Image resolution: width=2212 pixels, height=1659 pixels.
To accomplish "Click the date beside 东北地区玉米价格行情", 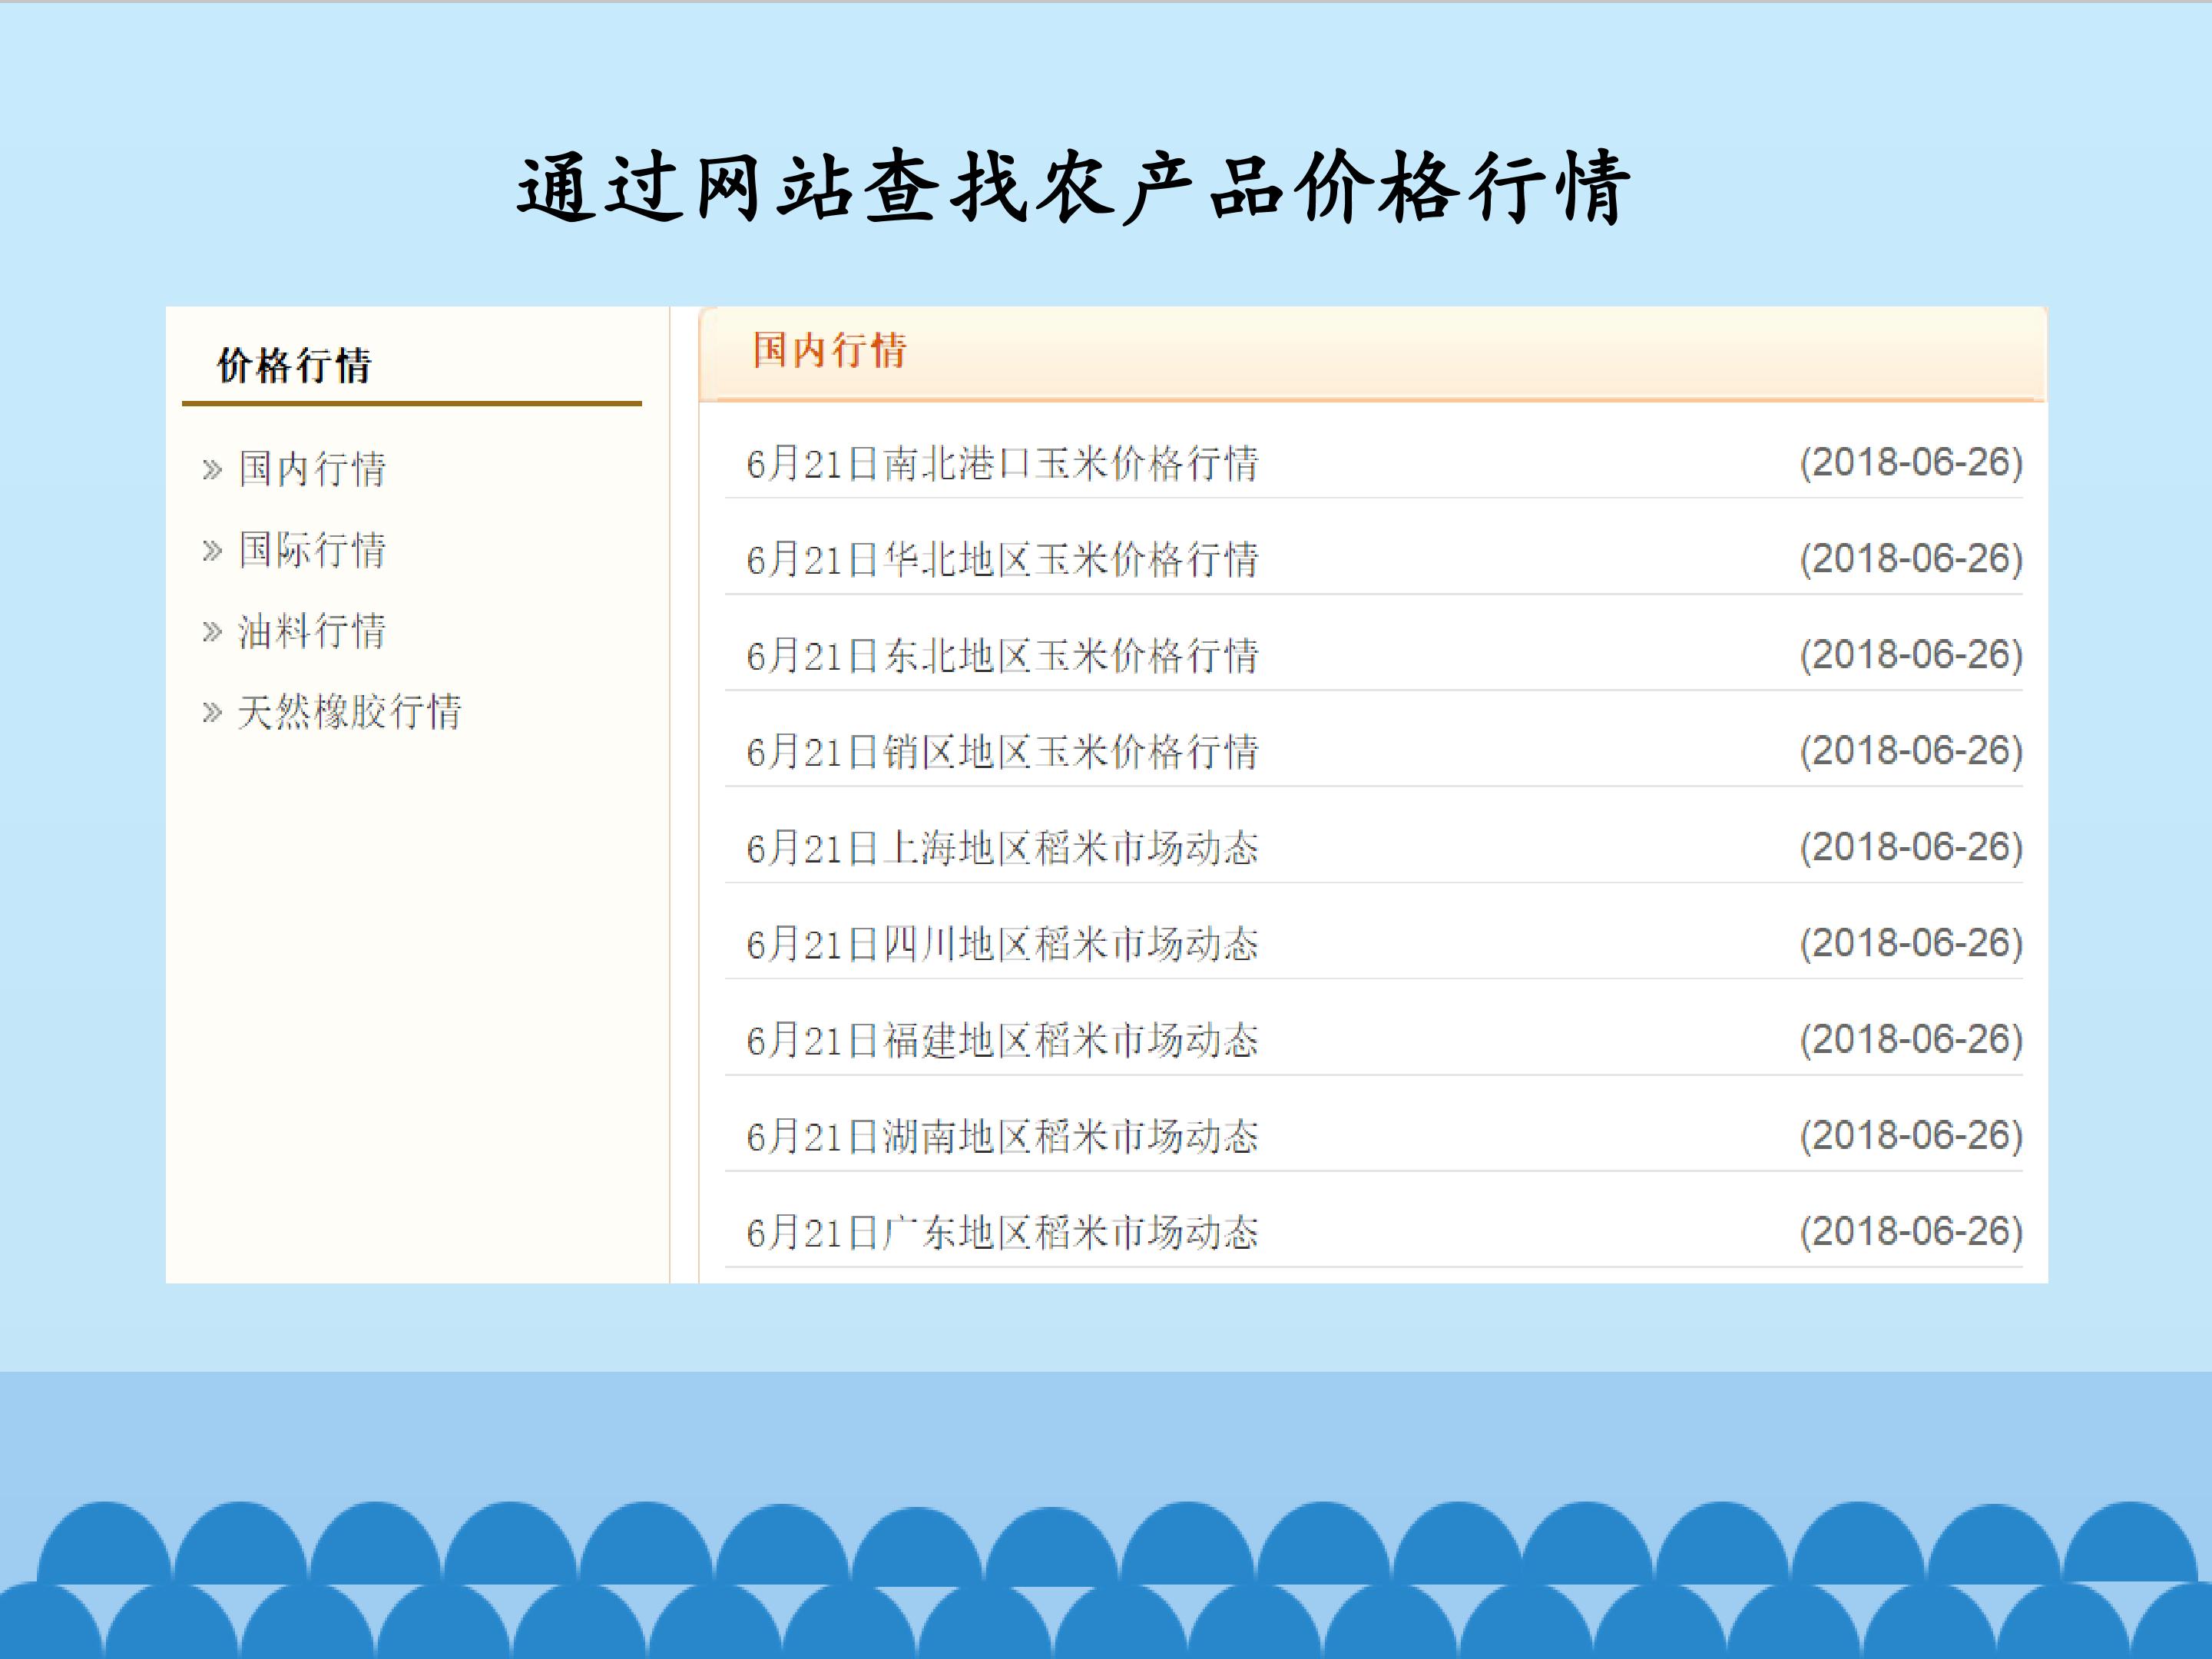I will click(x=1912, y=655).
